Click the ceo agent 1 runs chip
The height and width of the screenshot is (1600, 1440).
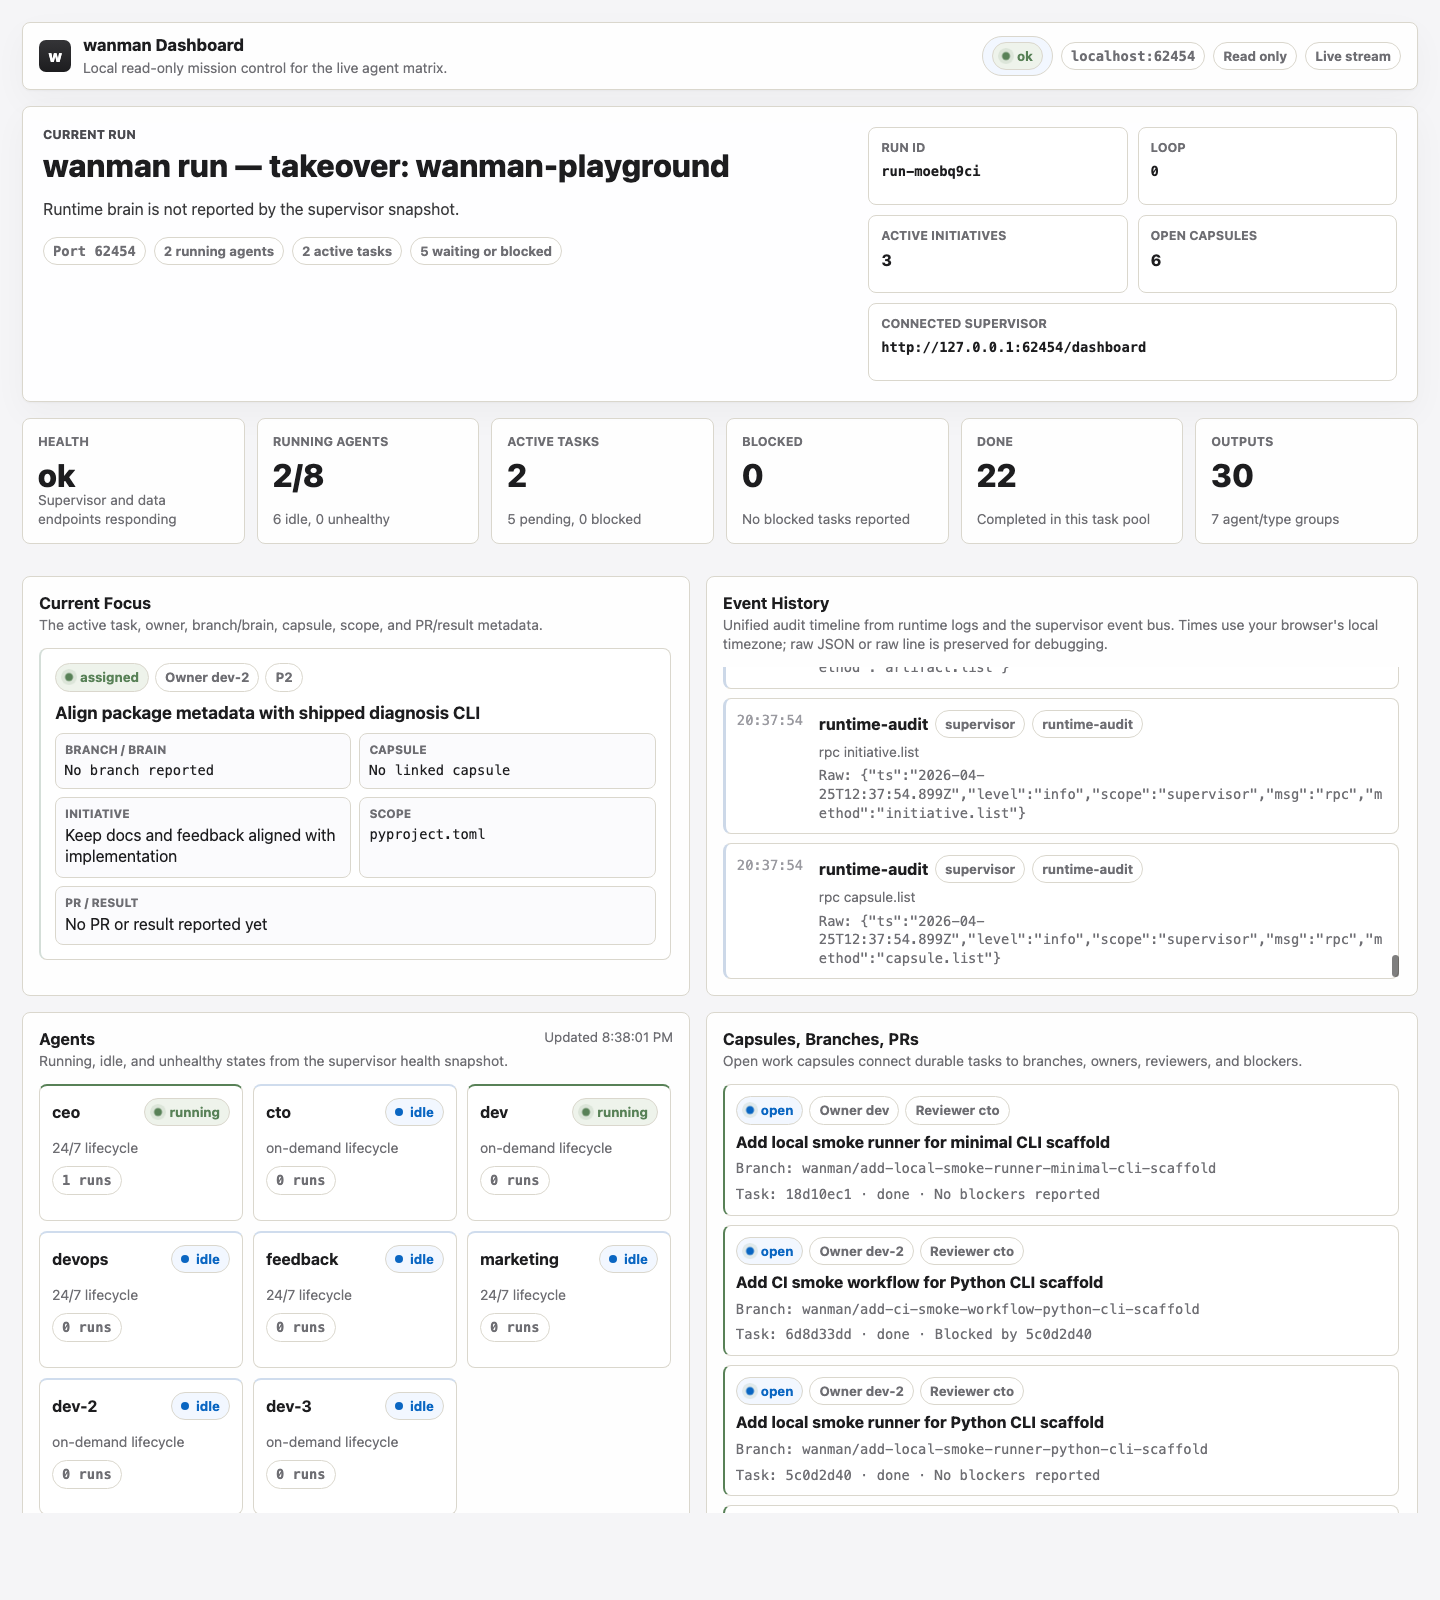click(x=87, y=1180)
